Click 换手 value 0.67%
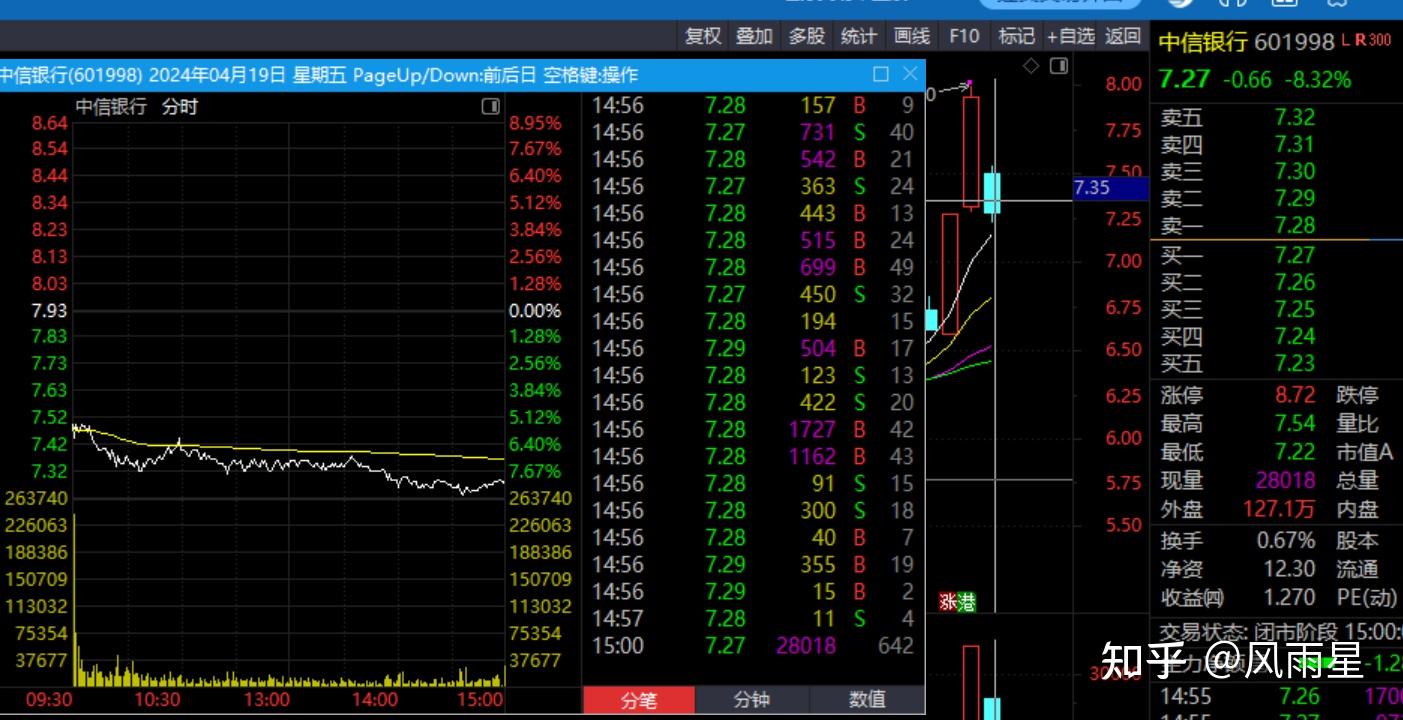Image resolution: width=1403 pixels, height=720 pixels. click(x=1286, y=541)
